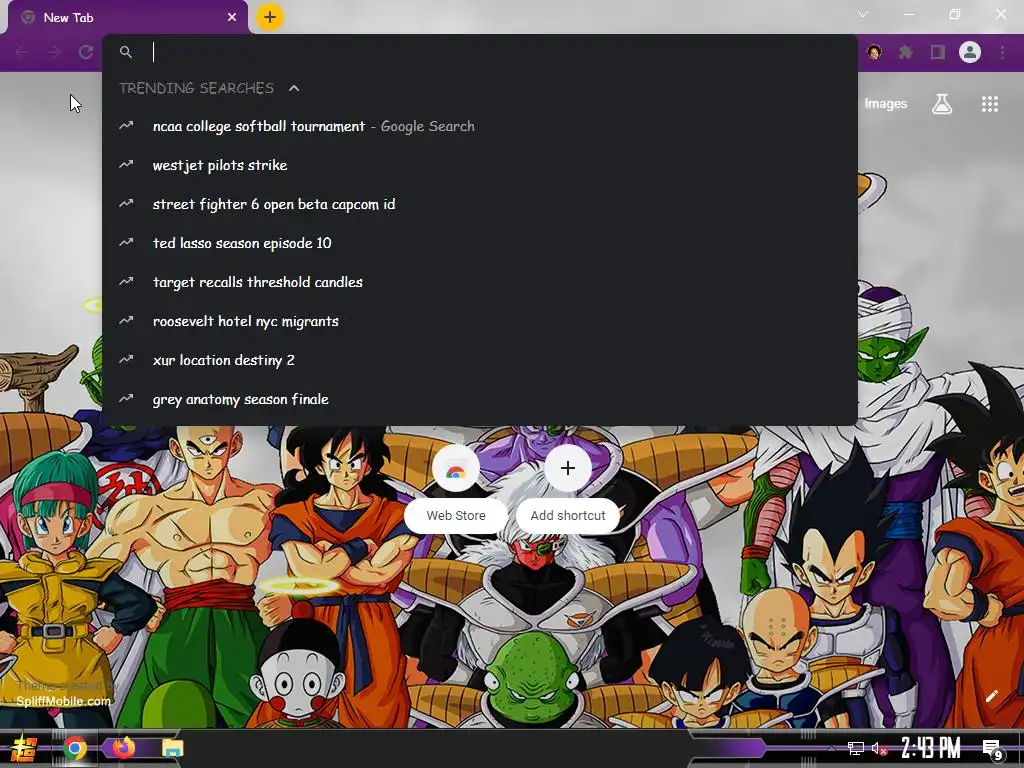The height and width of the screenshot is (768, 1024).
Task: Choose 'street fighter 6 open beta capcom id'
Action: pyautogui.click(x=479, y=204)
